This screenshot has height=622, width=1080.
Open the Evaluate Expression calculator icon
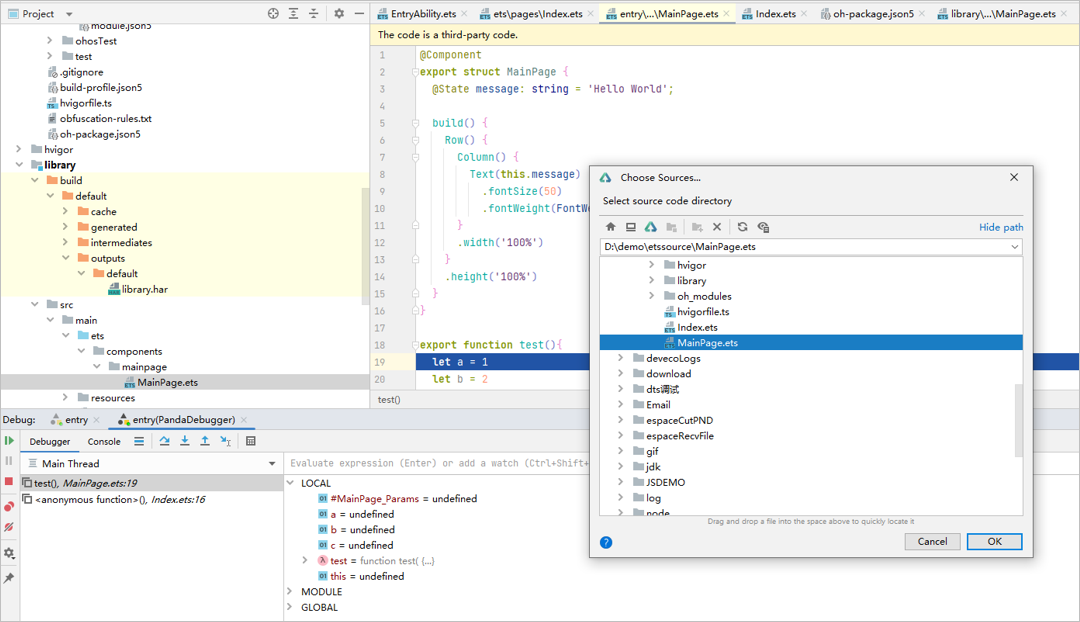coord(251,441)
